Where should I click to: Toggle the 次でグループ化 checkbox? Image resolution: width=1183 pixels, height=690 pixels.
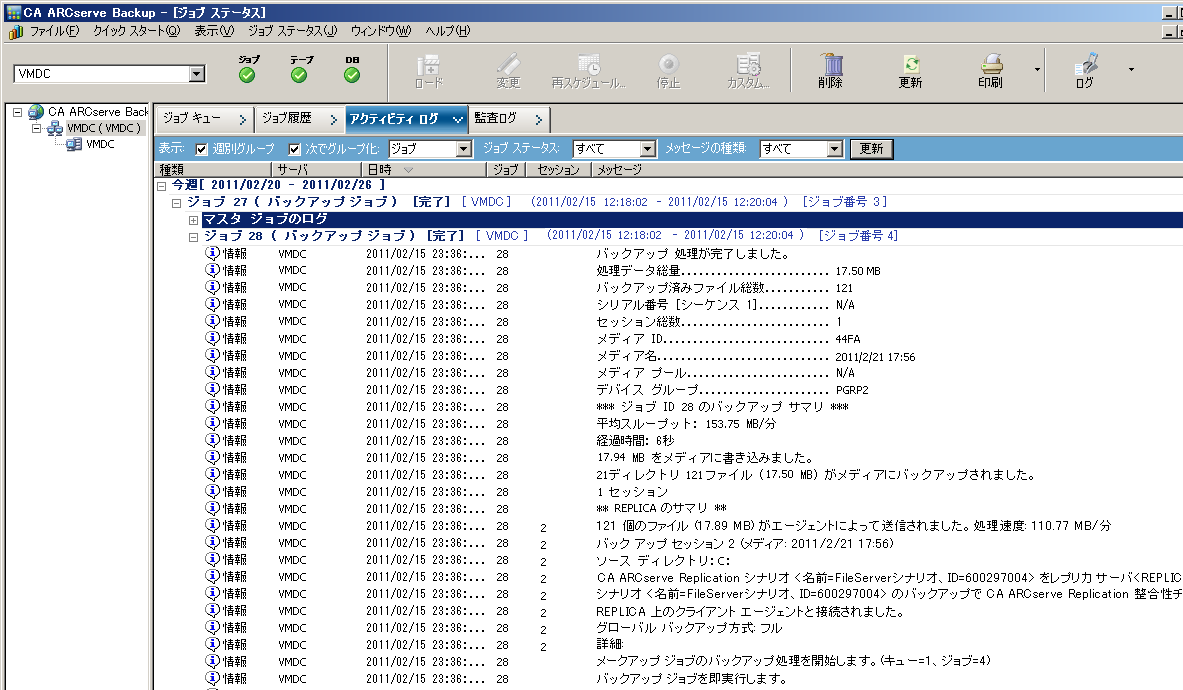pyautogui.click(x=295, y=149)
